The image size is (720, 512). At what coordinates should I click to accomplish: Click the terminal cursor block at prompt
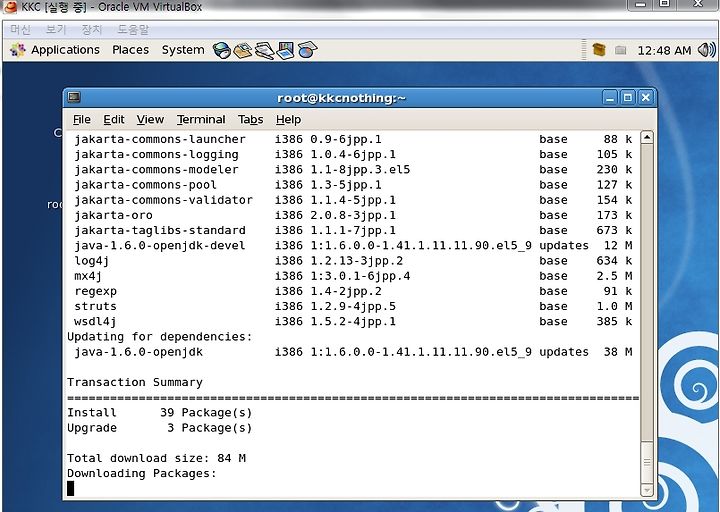point(70,488)
